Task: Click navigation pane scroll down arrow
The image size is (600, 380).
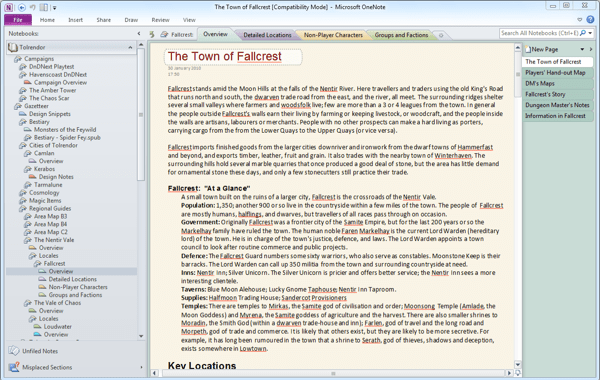Action: point(141,336)
